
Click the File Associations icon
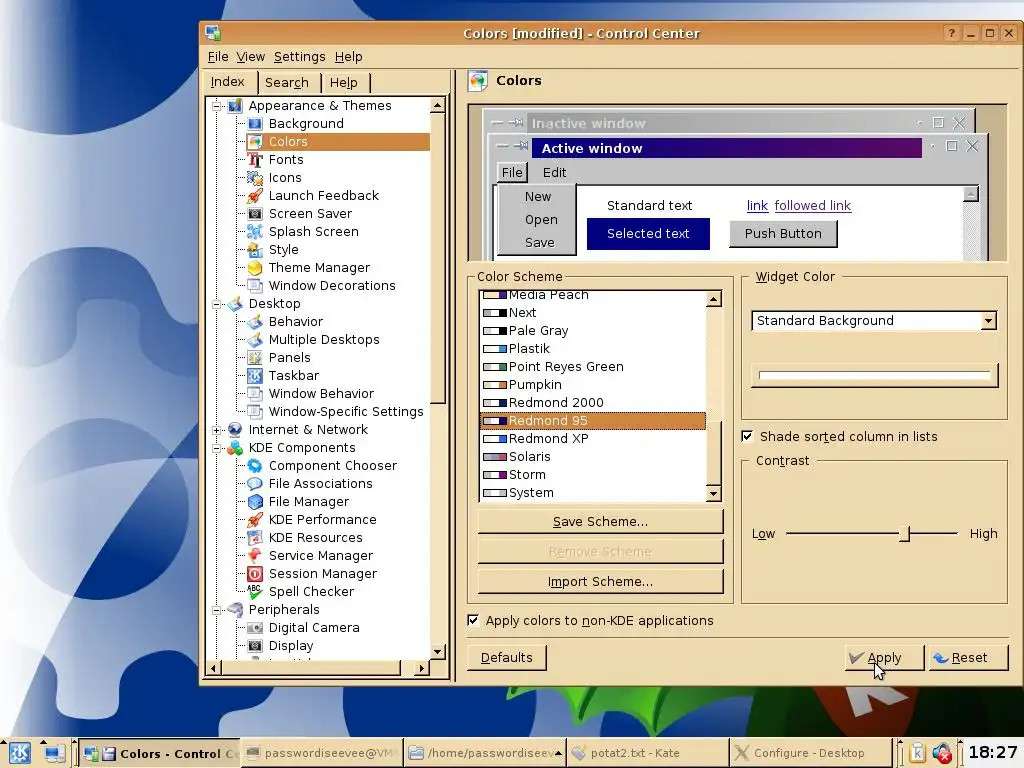[x=255, y=483]
